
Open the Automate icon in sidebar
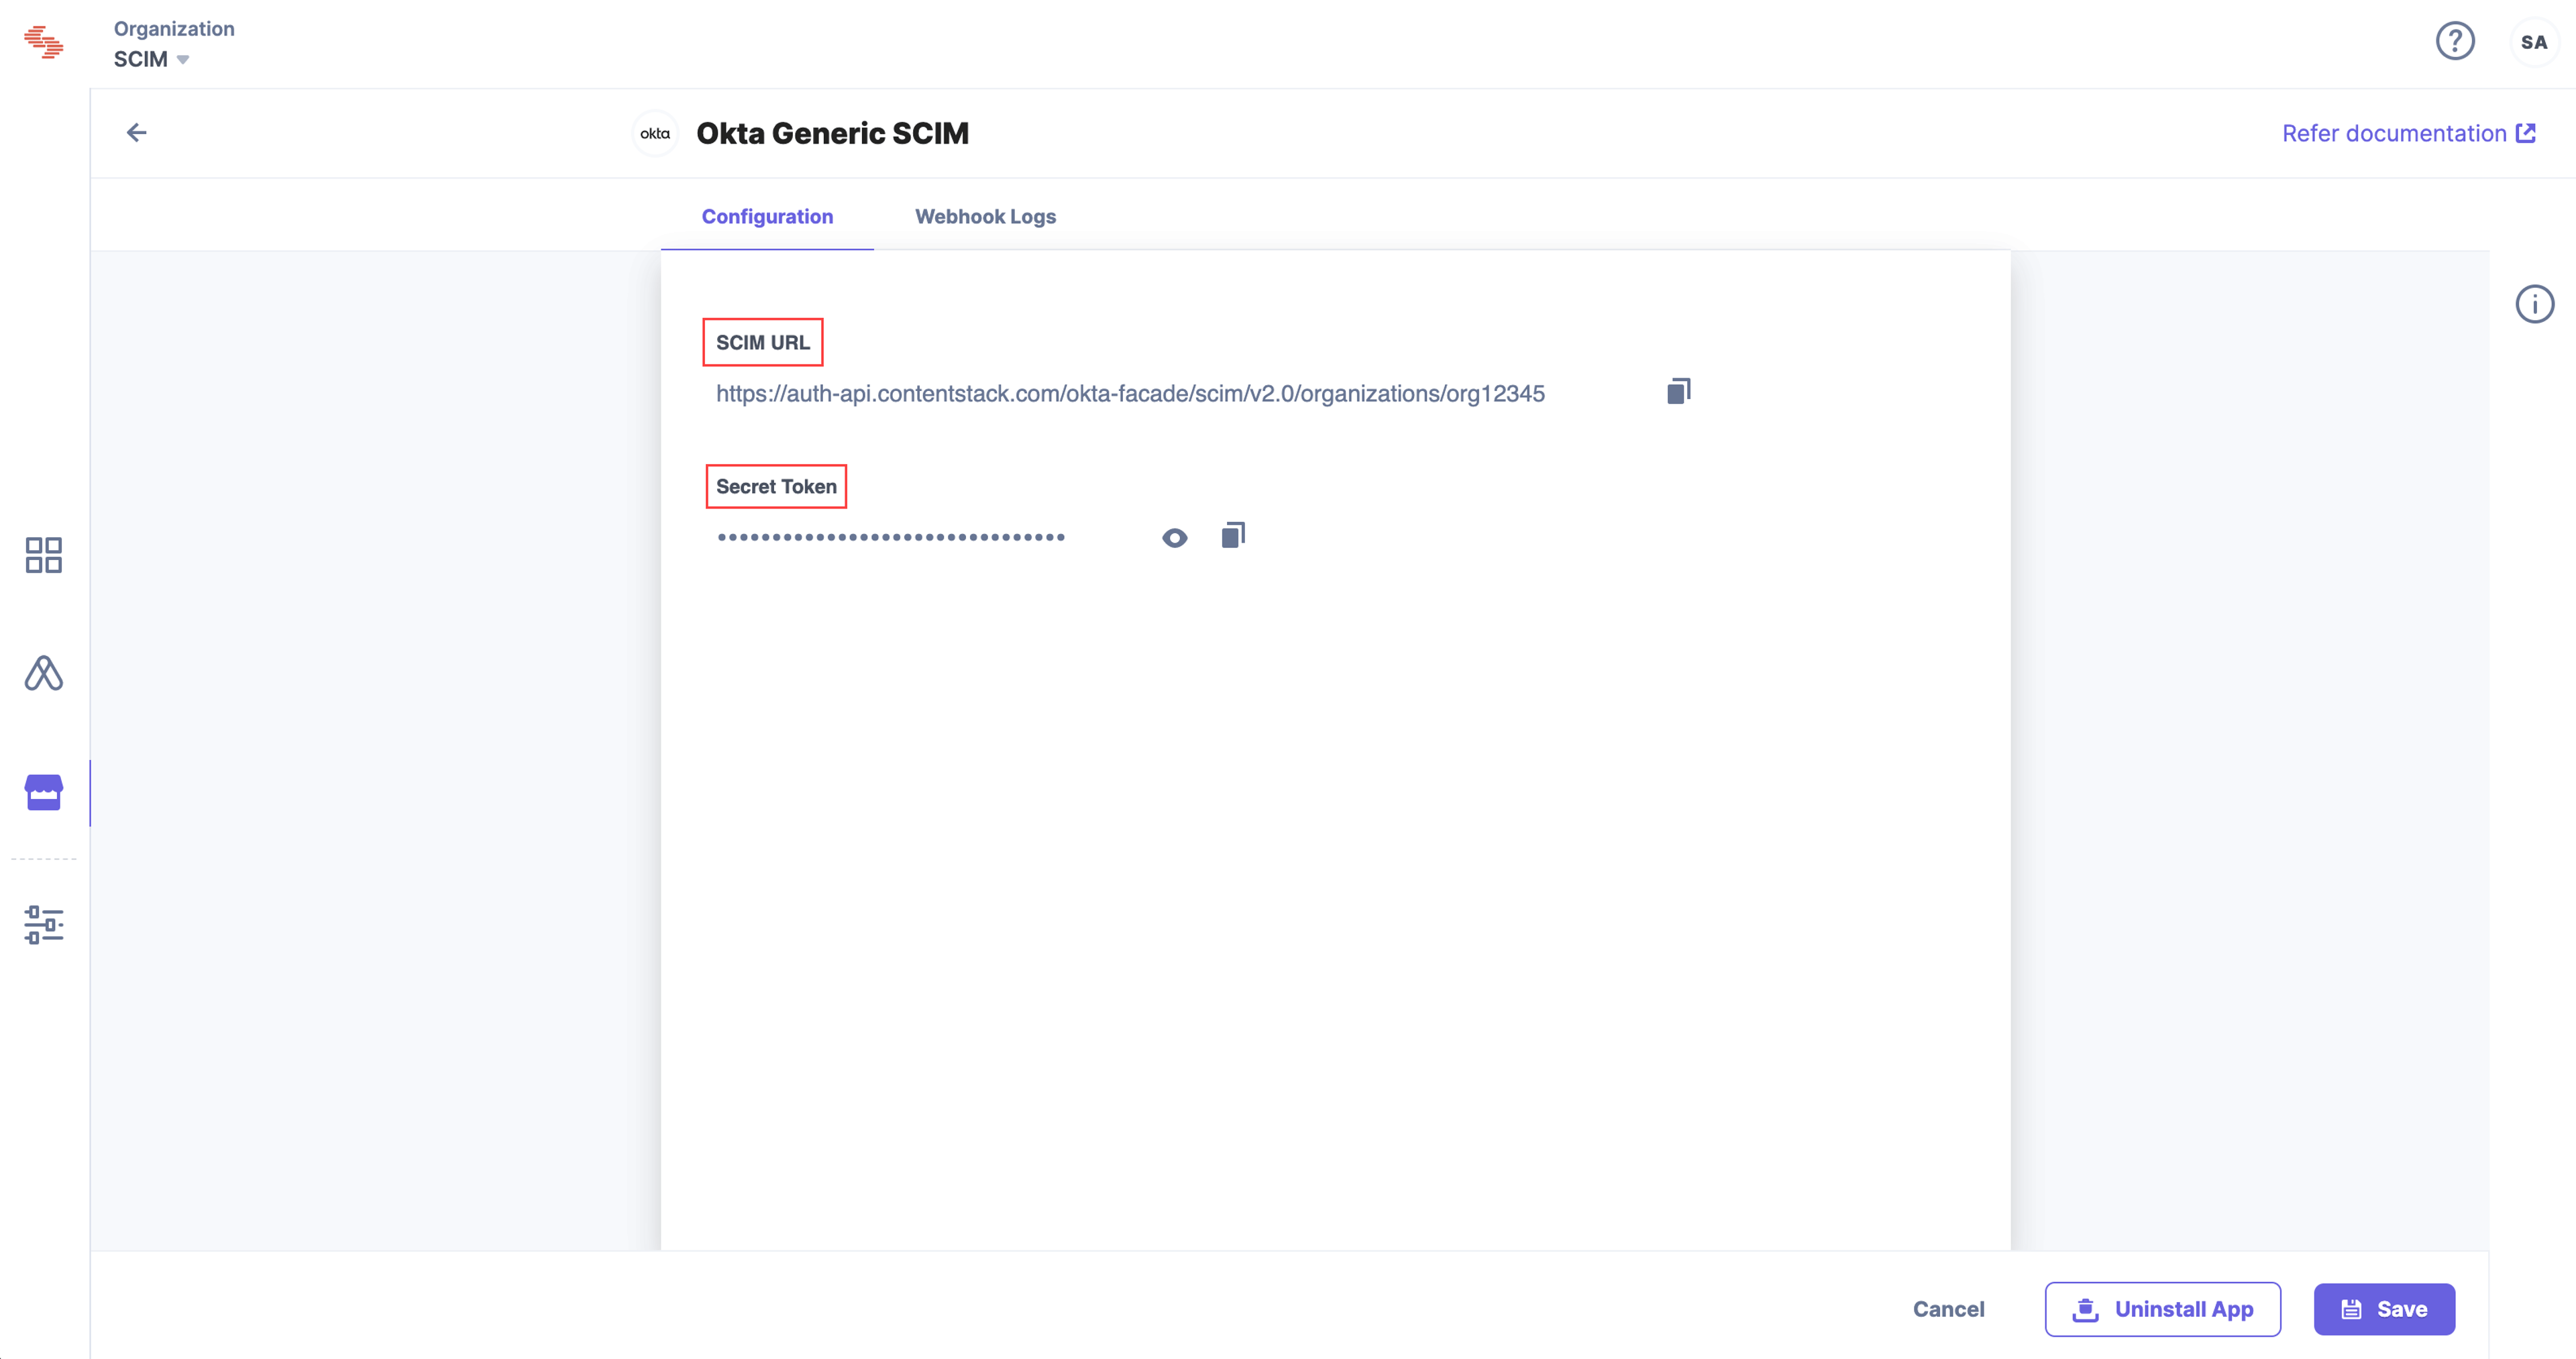click(x=44, y=673)
